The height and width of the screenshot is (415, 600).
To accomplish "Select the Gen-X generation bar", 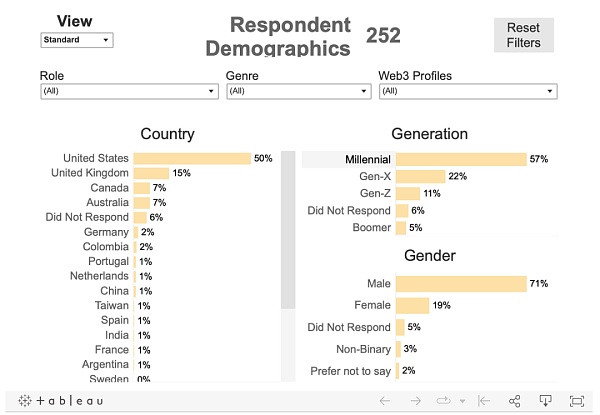I will point(420,176).
